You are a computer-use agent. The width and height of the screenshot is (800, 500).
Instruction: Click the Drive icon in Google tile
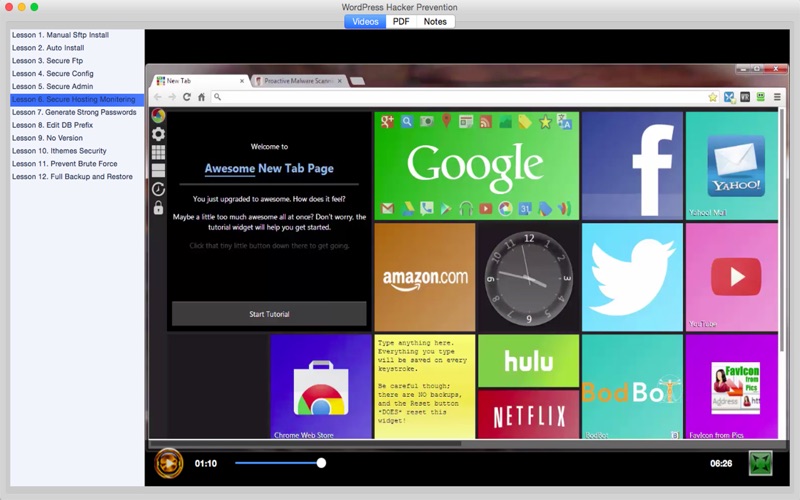[407, 208]
